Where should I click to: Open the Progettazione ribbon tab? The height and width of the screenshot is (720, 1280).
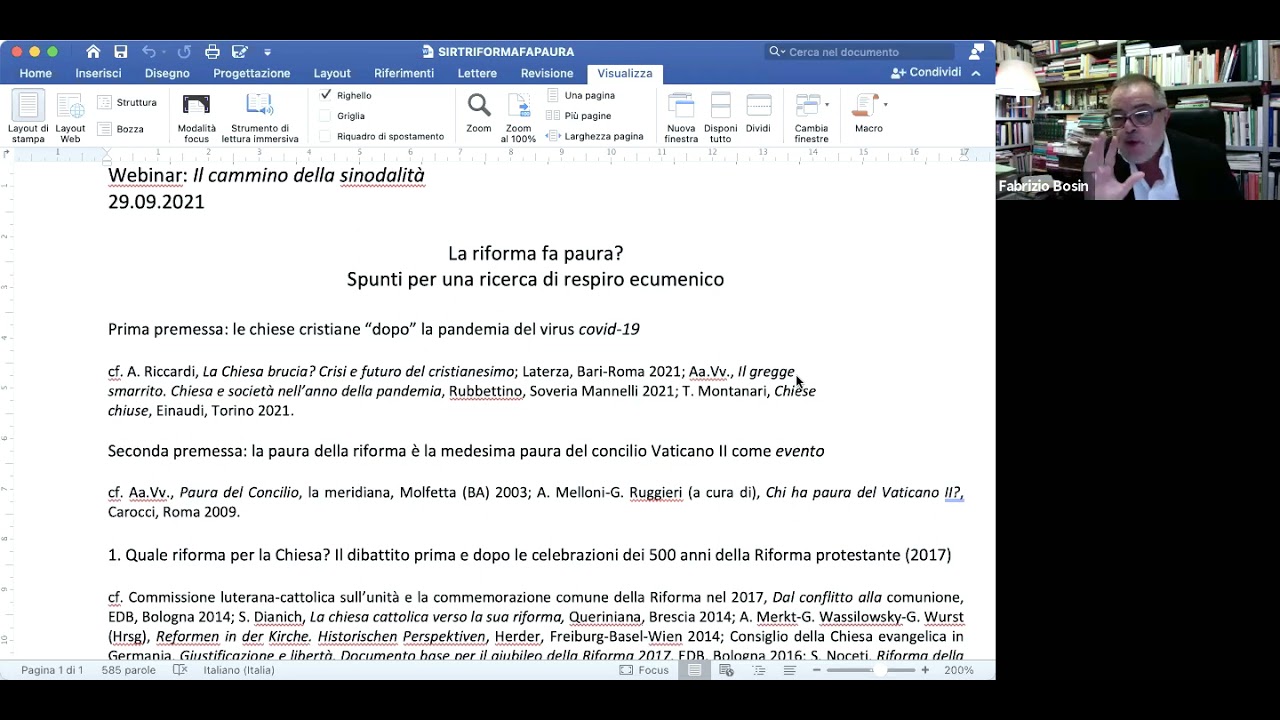(x=251, y=73)
